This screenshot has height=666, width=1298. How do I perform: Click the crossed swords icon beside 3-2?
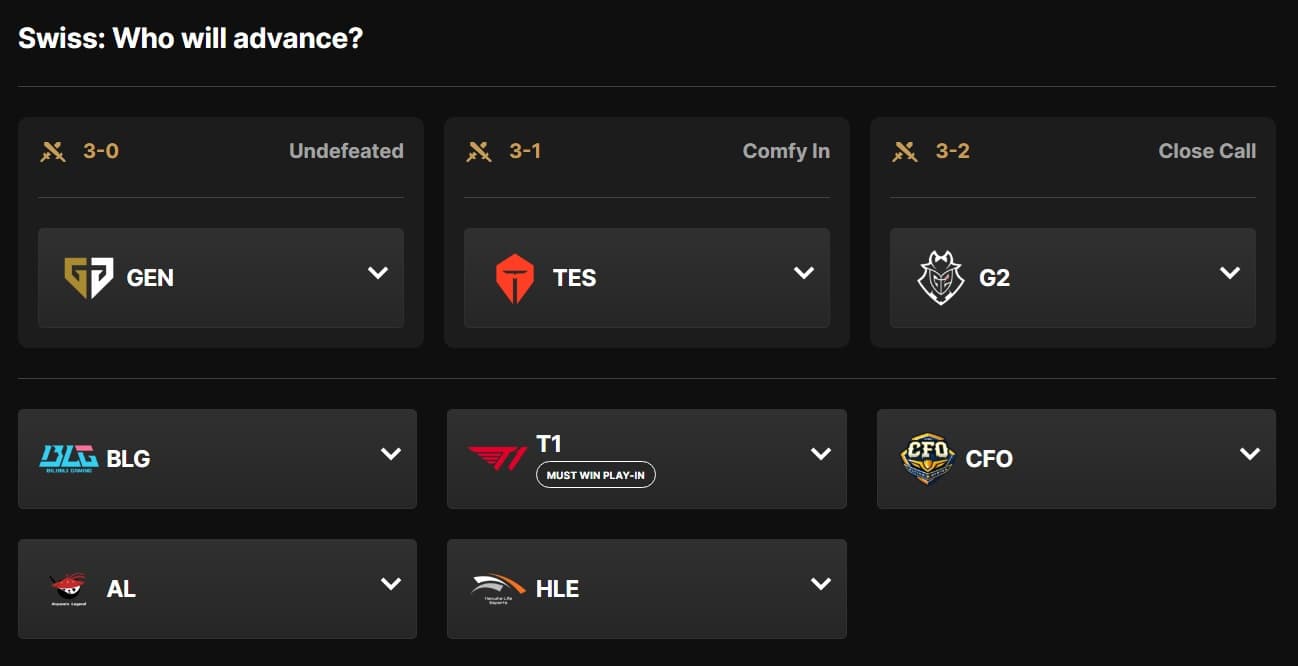(x=905, y=151)
